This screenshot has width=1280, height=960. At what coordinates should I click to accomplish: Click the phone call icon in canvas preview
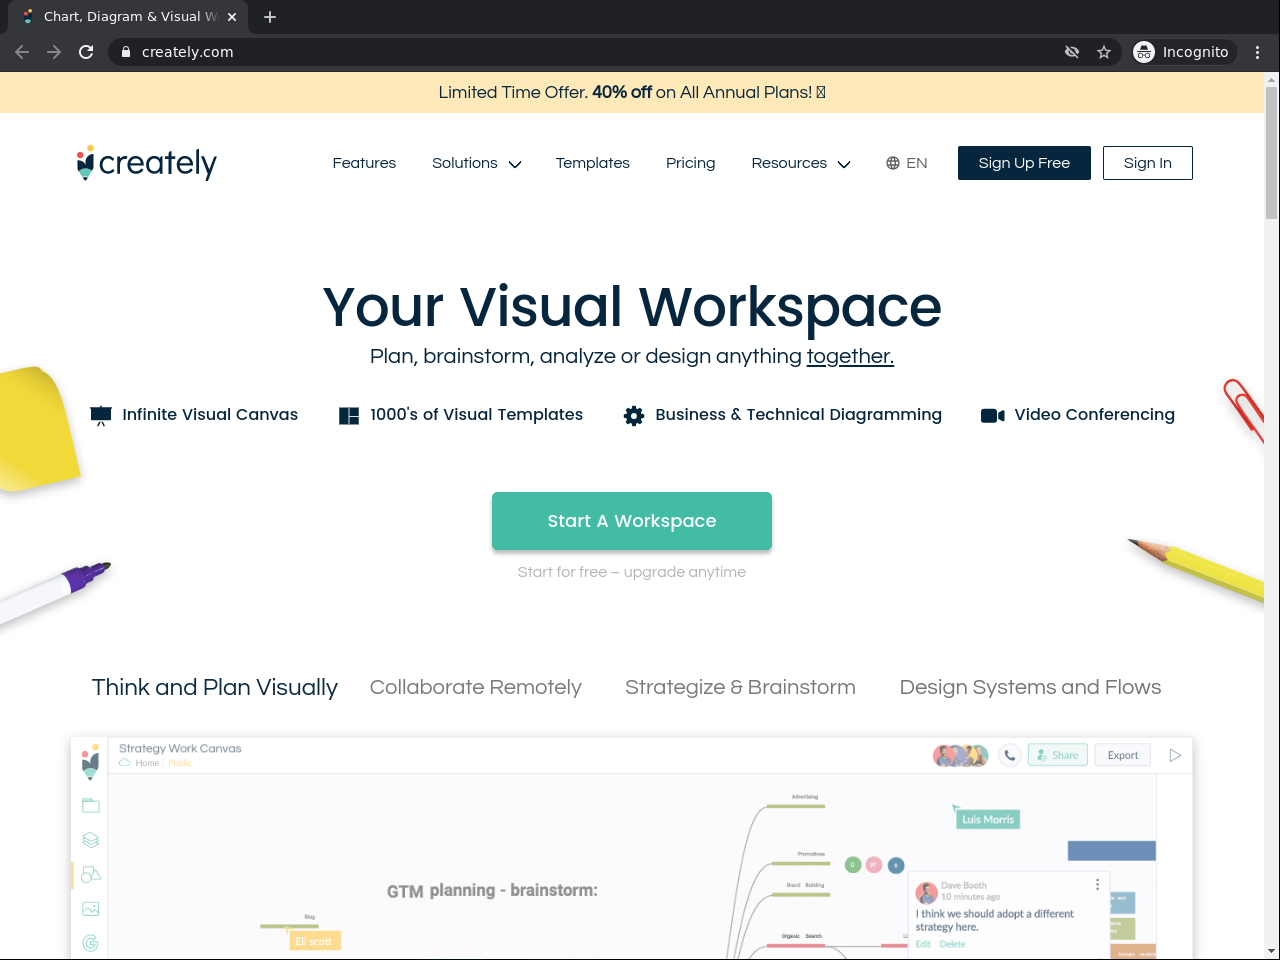click(1010, 755)
